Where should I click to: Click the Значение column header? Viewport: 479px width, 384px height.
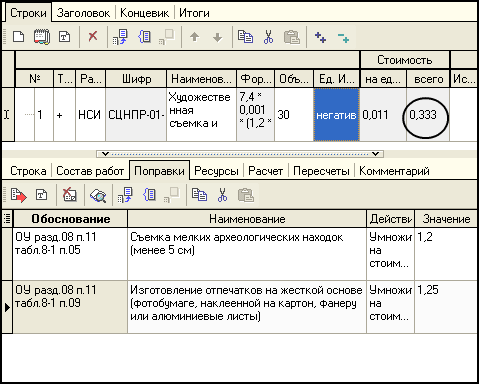[x=446, y=219]
